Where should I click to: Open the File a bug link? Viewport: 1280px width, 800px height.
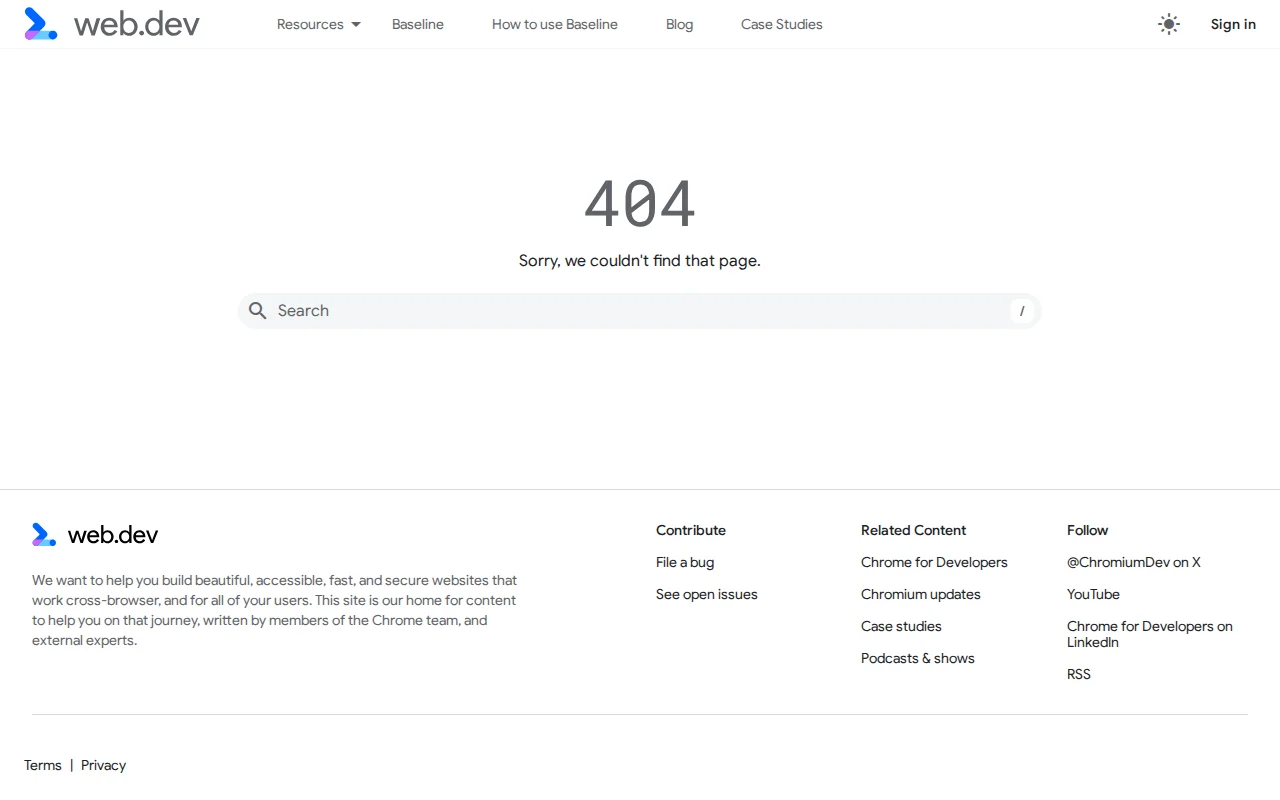tap(684, 562)
